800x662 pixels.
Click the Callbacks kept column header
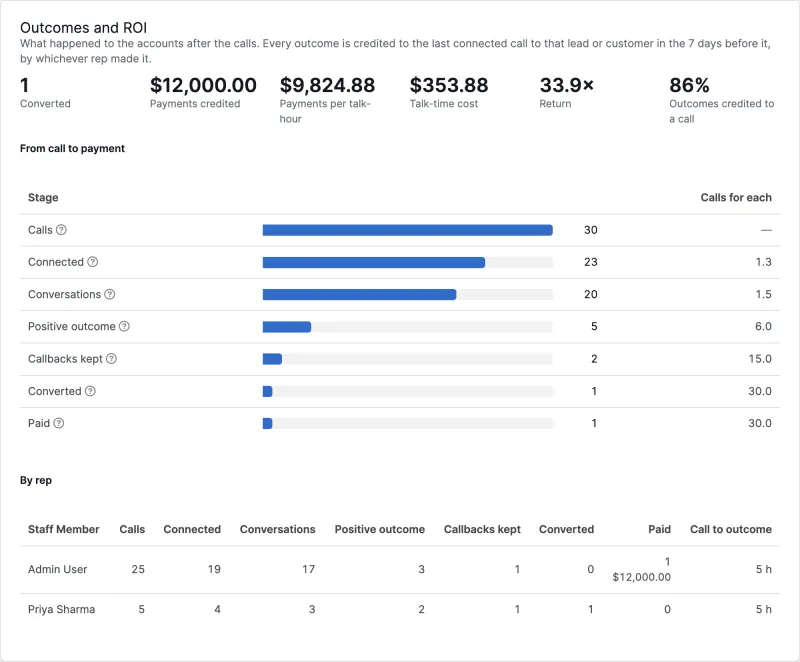pyautogui.click(x=482, y=529)
